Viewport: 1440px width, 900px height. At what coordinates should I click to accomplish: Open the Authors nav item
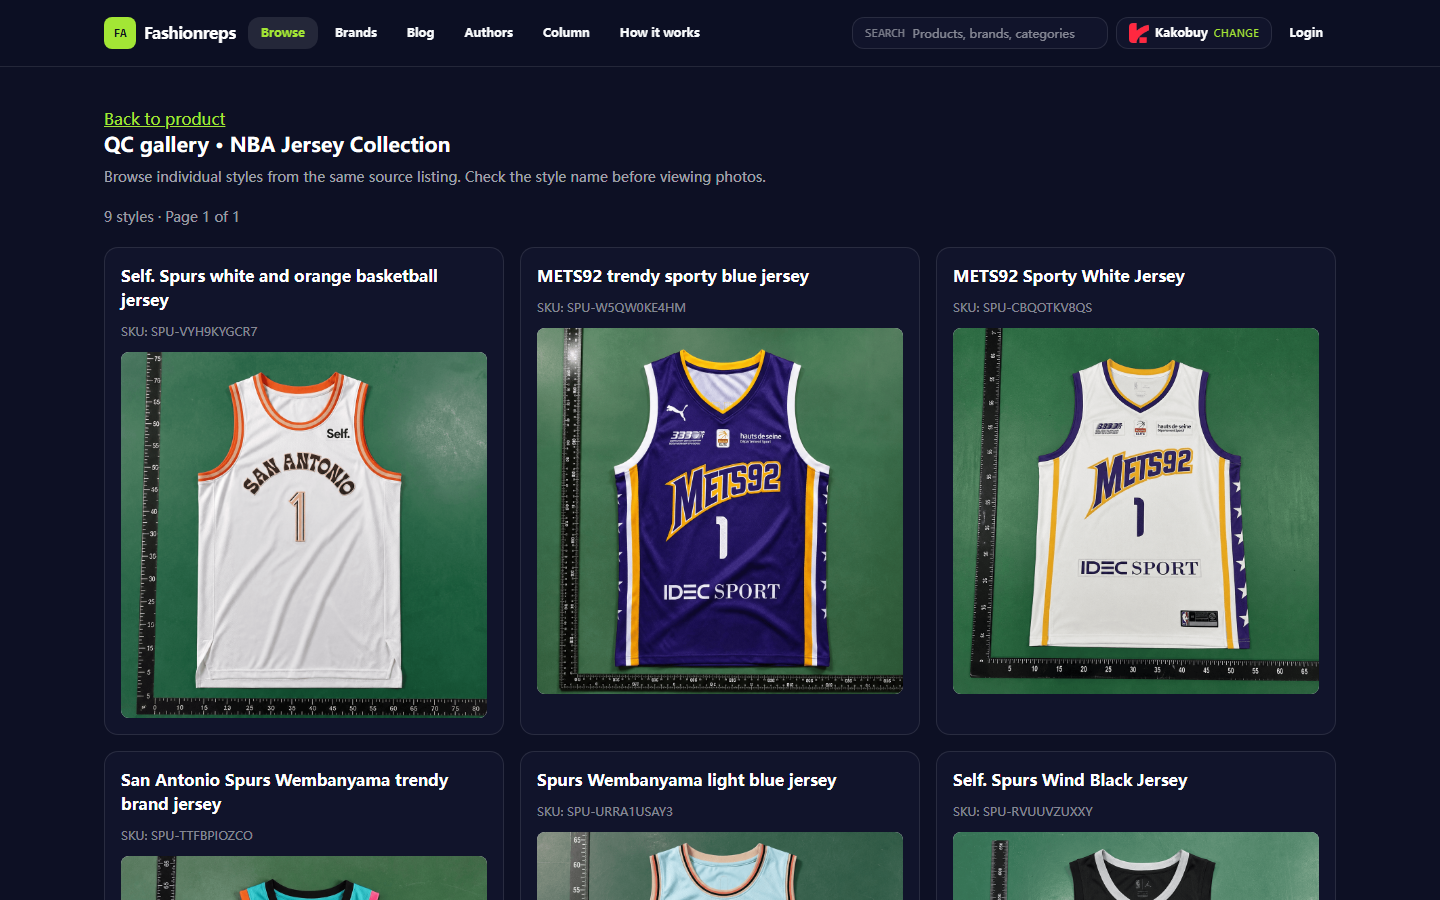[x=488, y=33]
